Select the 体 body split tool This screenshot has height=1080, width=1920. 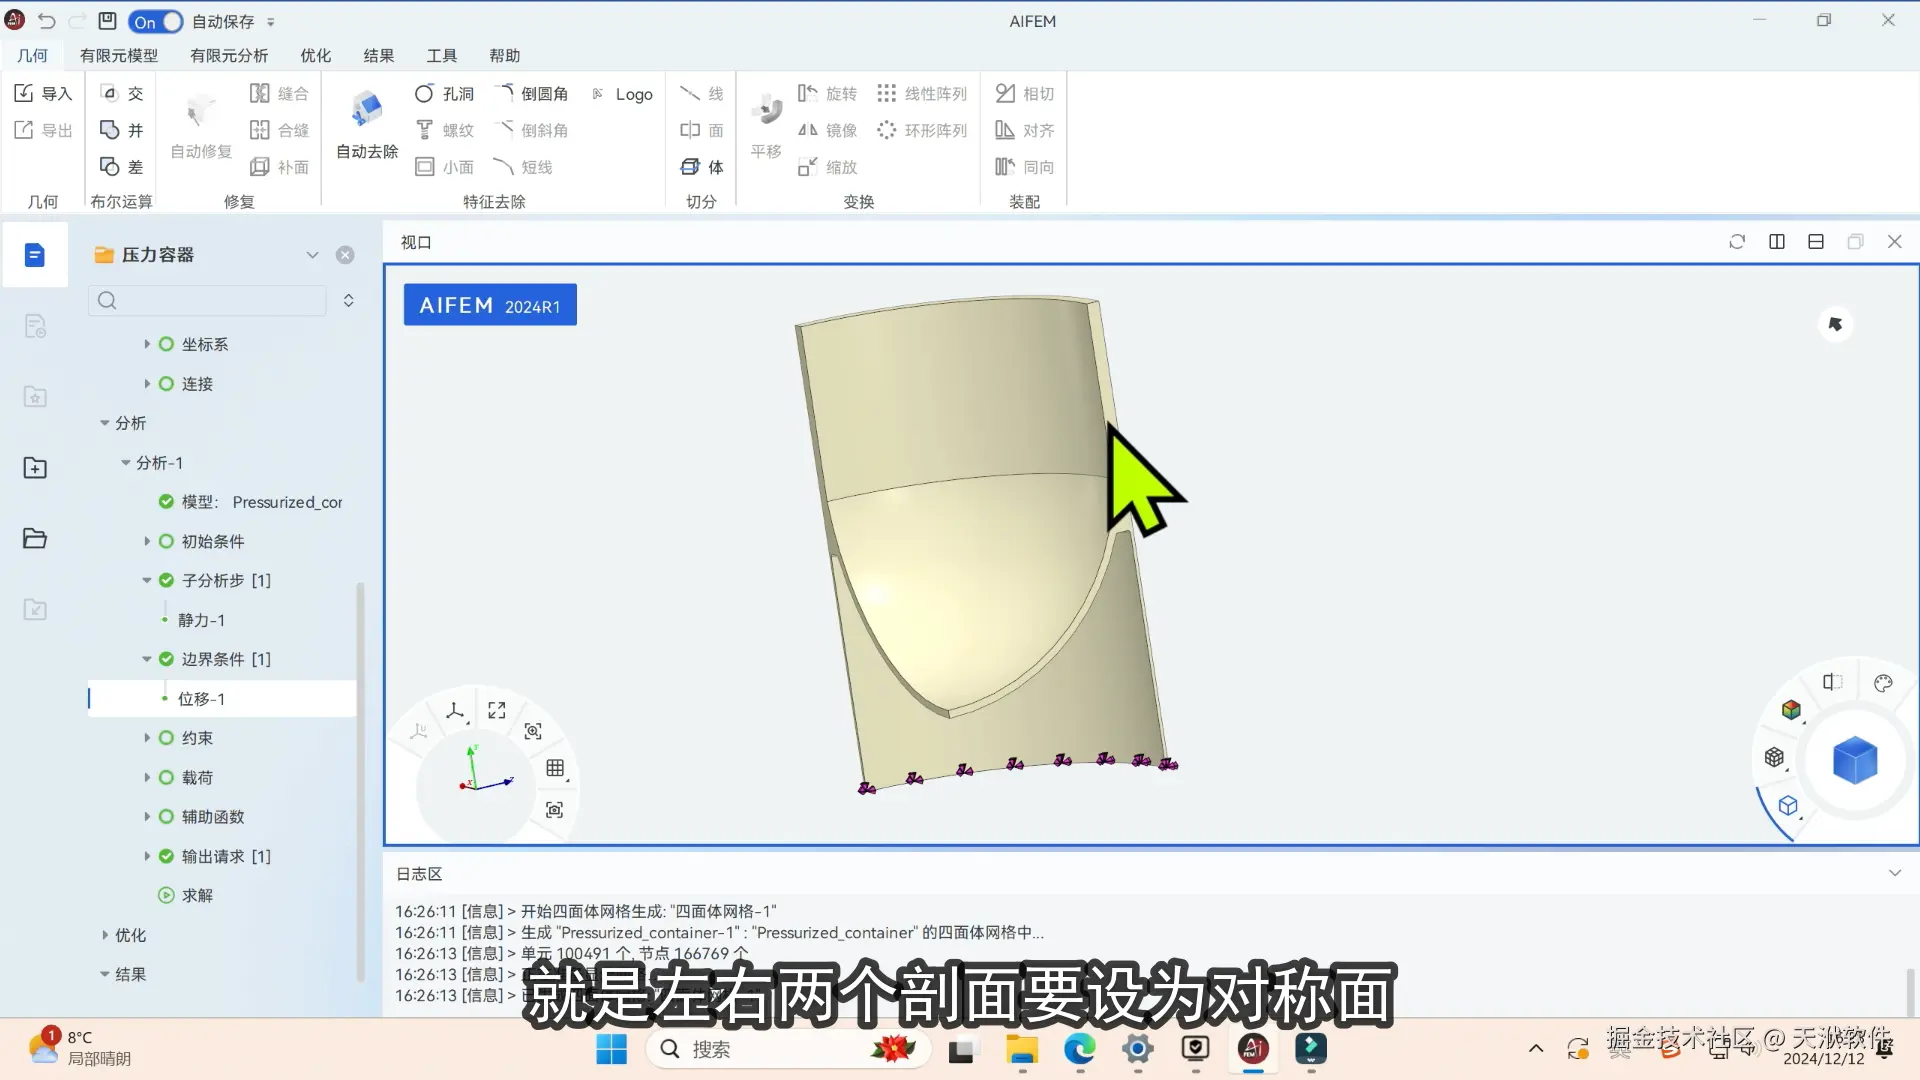(702, 167)
